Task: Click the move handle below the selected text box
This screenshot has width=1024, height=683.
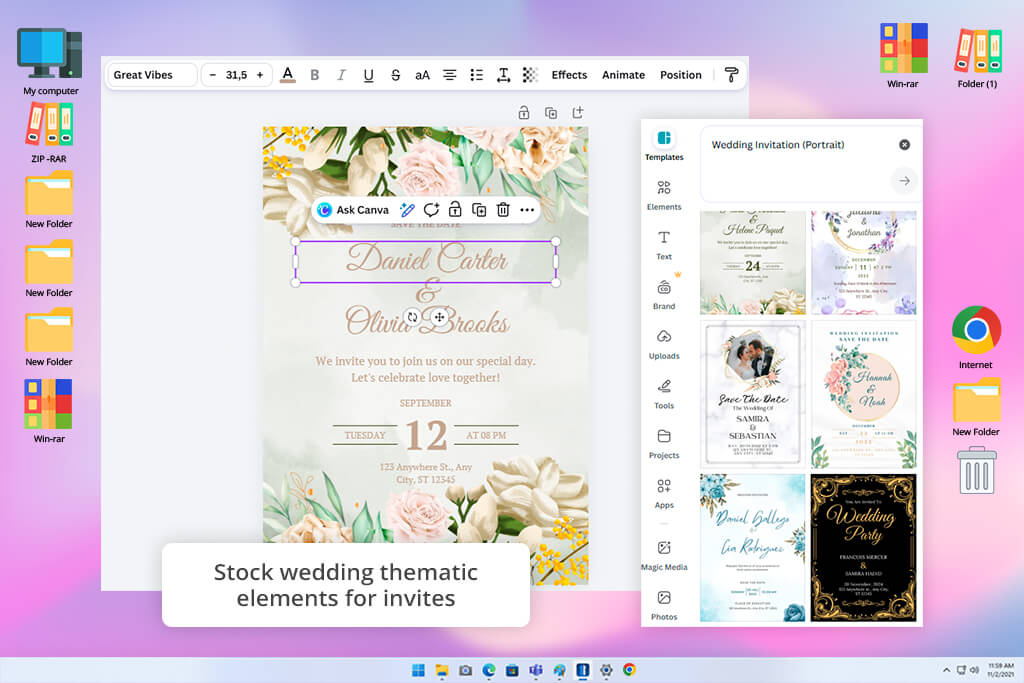Action: point(440,317)
